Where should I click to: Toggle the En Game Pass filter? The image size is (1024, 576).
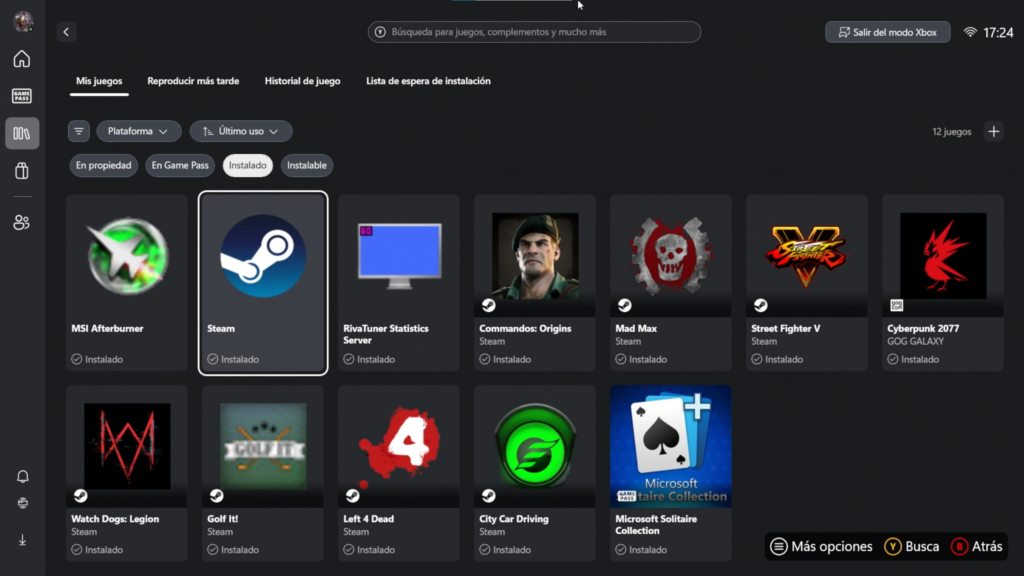180,165
